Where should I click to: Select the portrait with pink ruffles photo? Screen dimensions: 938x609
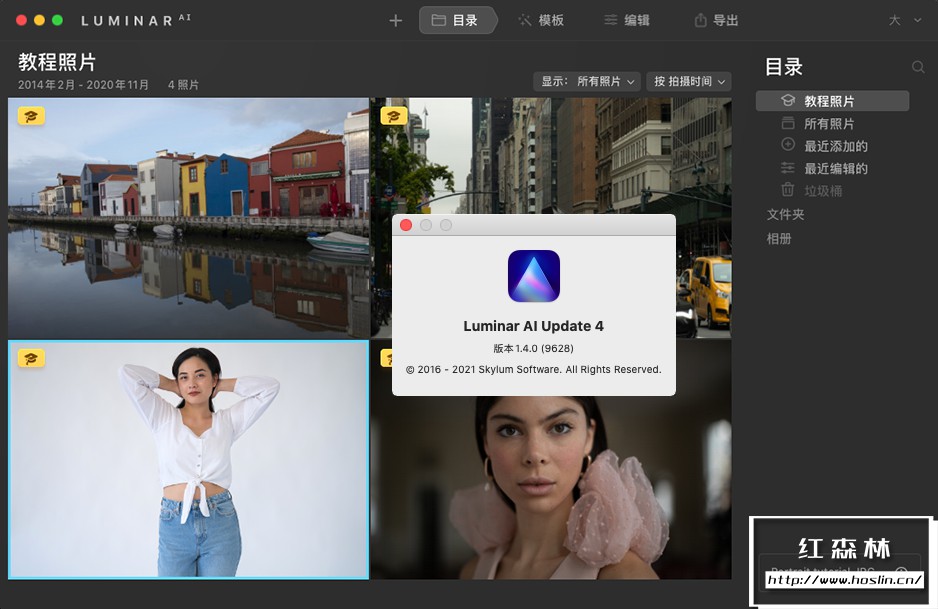click(550, 488)
